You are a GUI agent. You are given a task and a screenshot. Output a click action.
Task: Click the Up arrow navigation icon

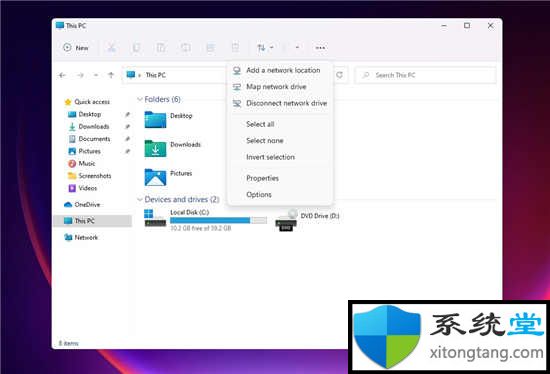click(111, 75)
